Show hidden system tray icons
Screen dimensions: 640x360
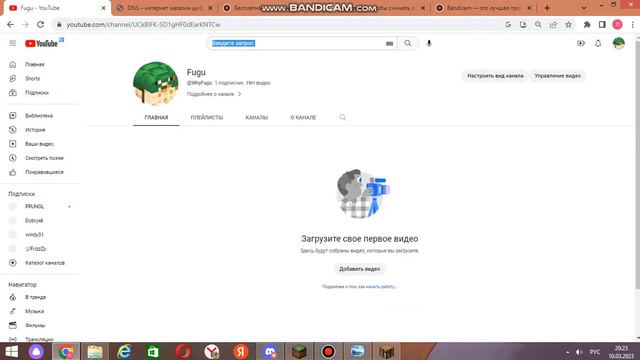coord(567,352)
